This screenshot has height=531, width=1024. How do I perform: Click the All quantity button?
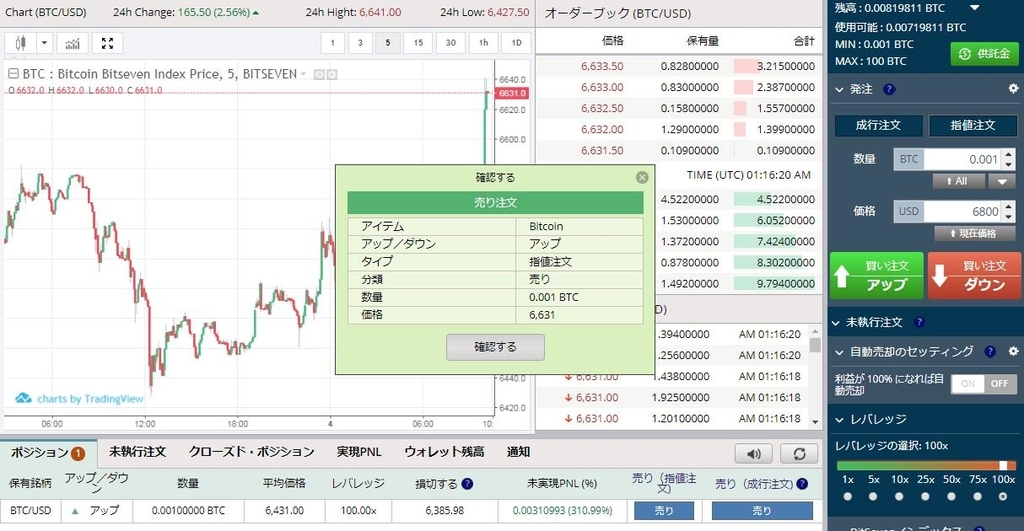tap(958, 181)
